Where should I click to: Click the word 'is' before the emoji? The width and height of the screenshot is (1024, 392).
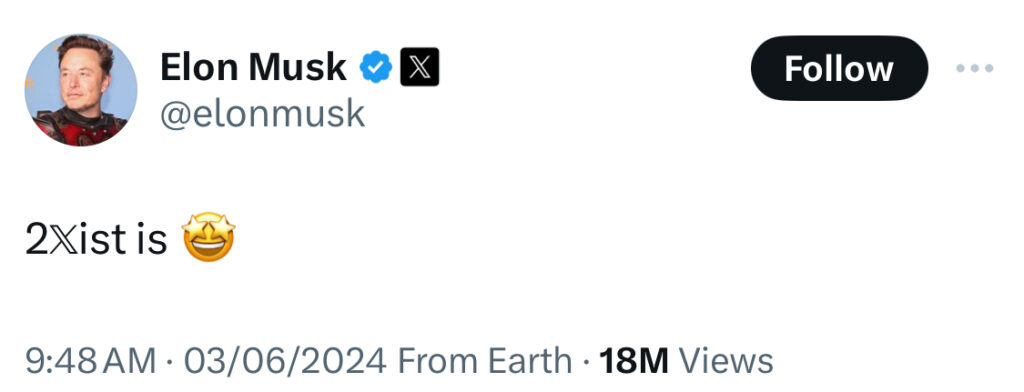(x=152, y=240)
